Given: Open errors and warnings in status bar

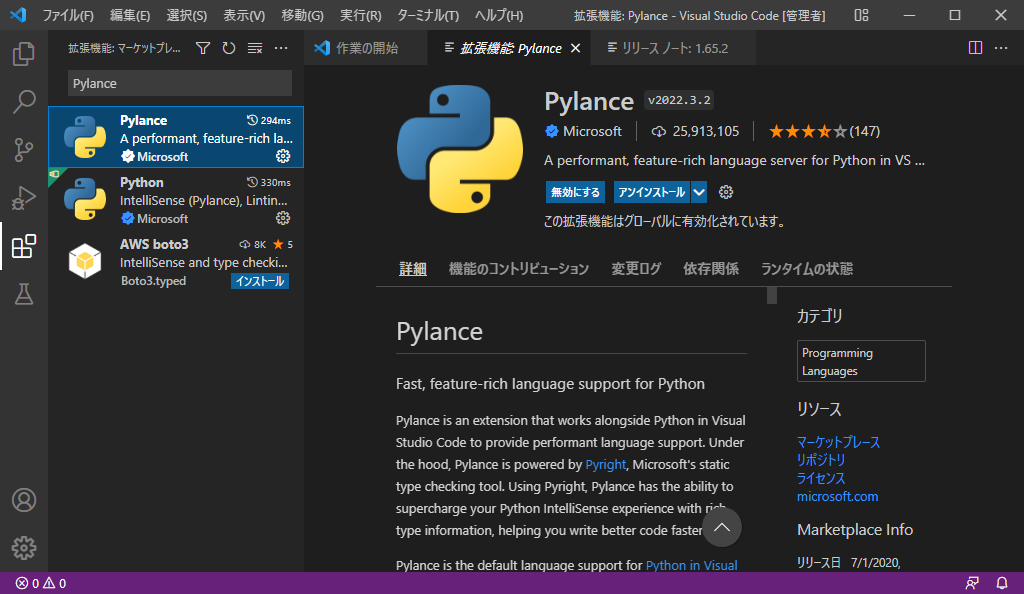Looking at the screenshot, I should [x=40, y=584].
